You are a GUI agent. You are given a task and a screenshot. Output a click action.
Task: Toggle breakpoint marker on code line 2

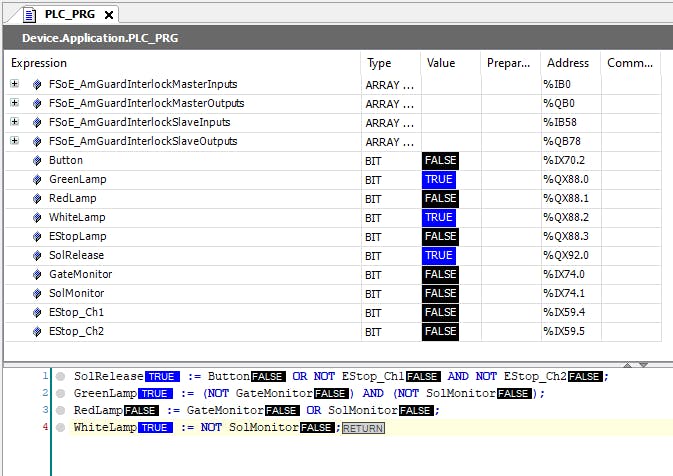(x=61, y=393)
